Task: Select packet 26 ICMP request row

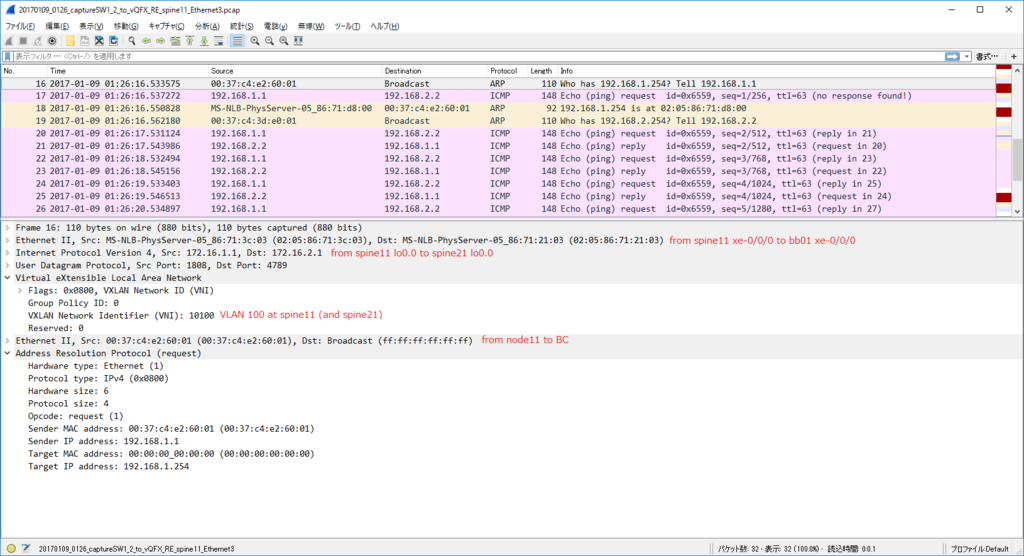Action: click(x=498, y=209)
